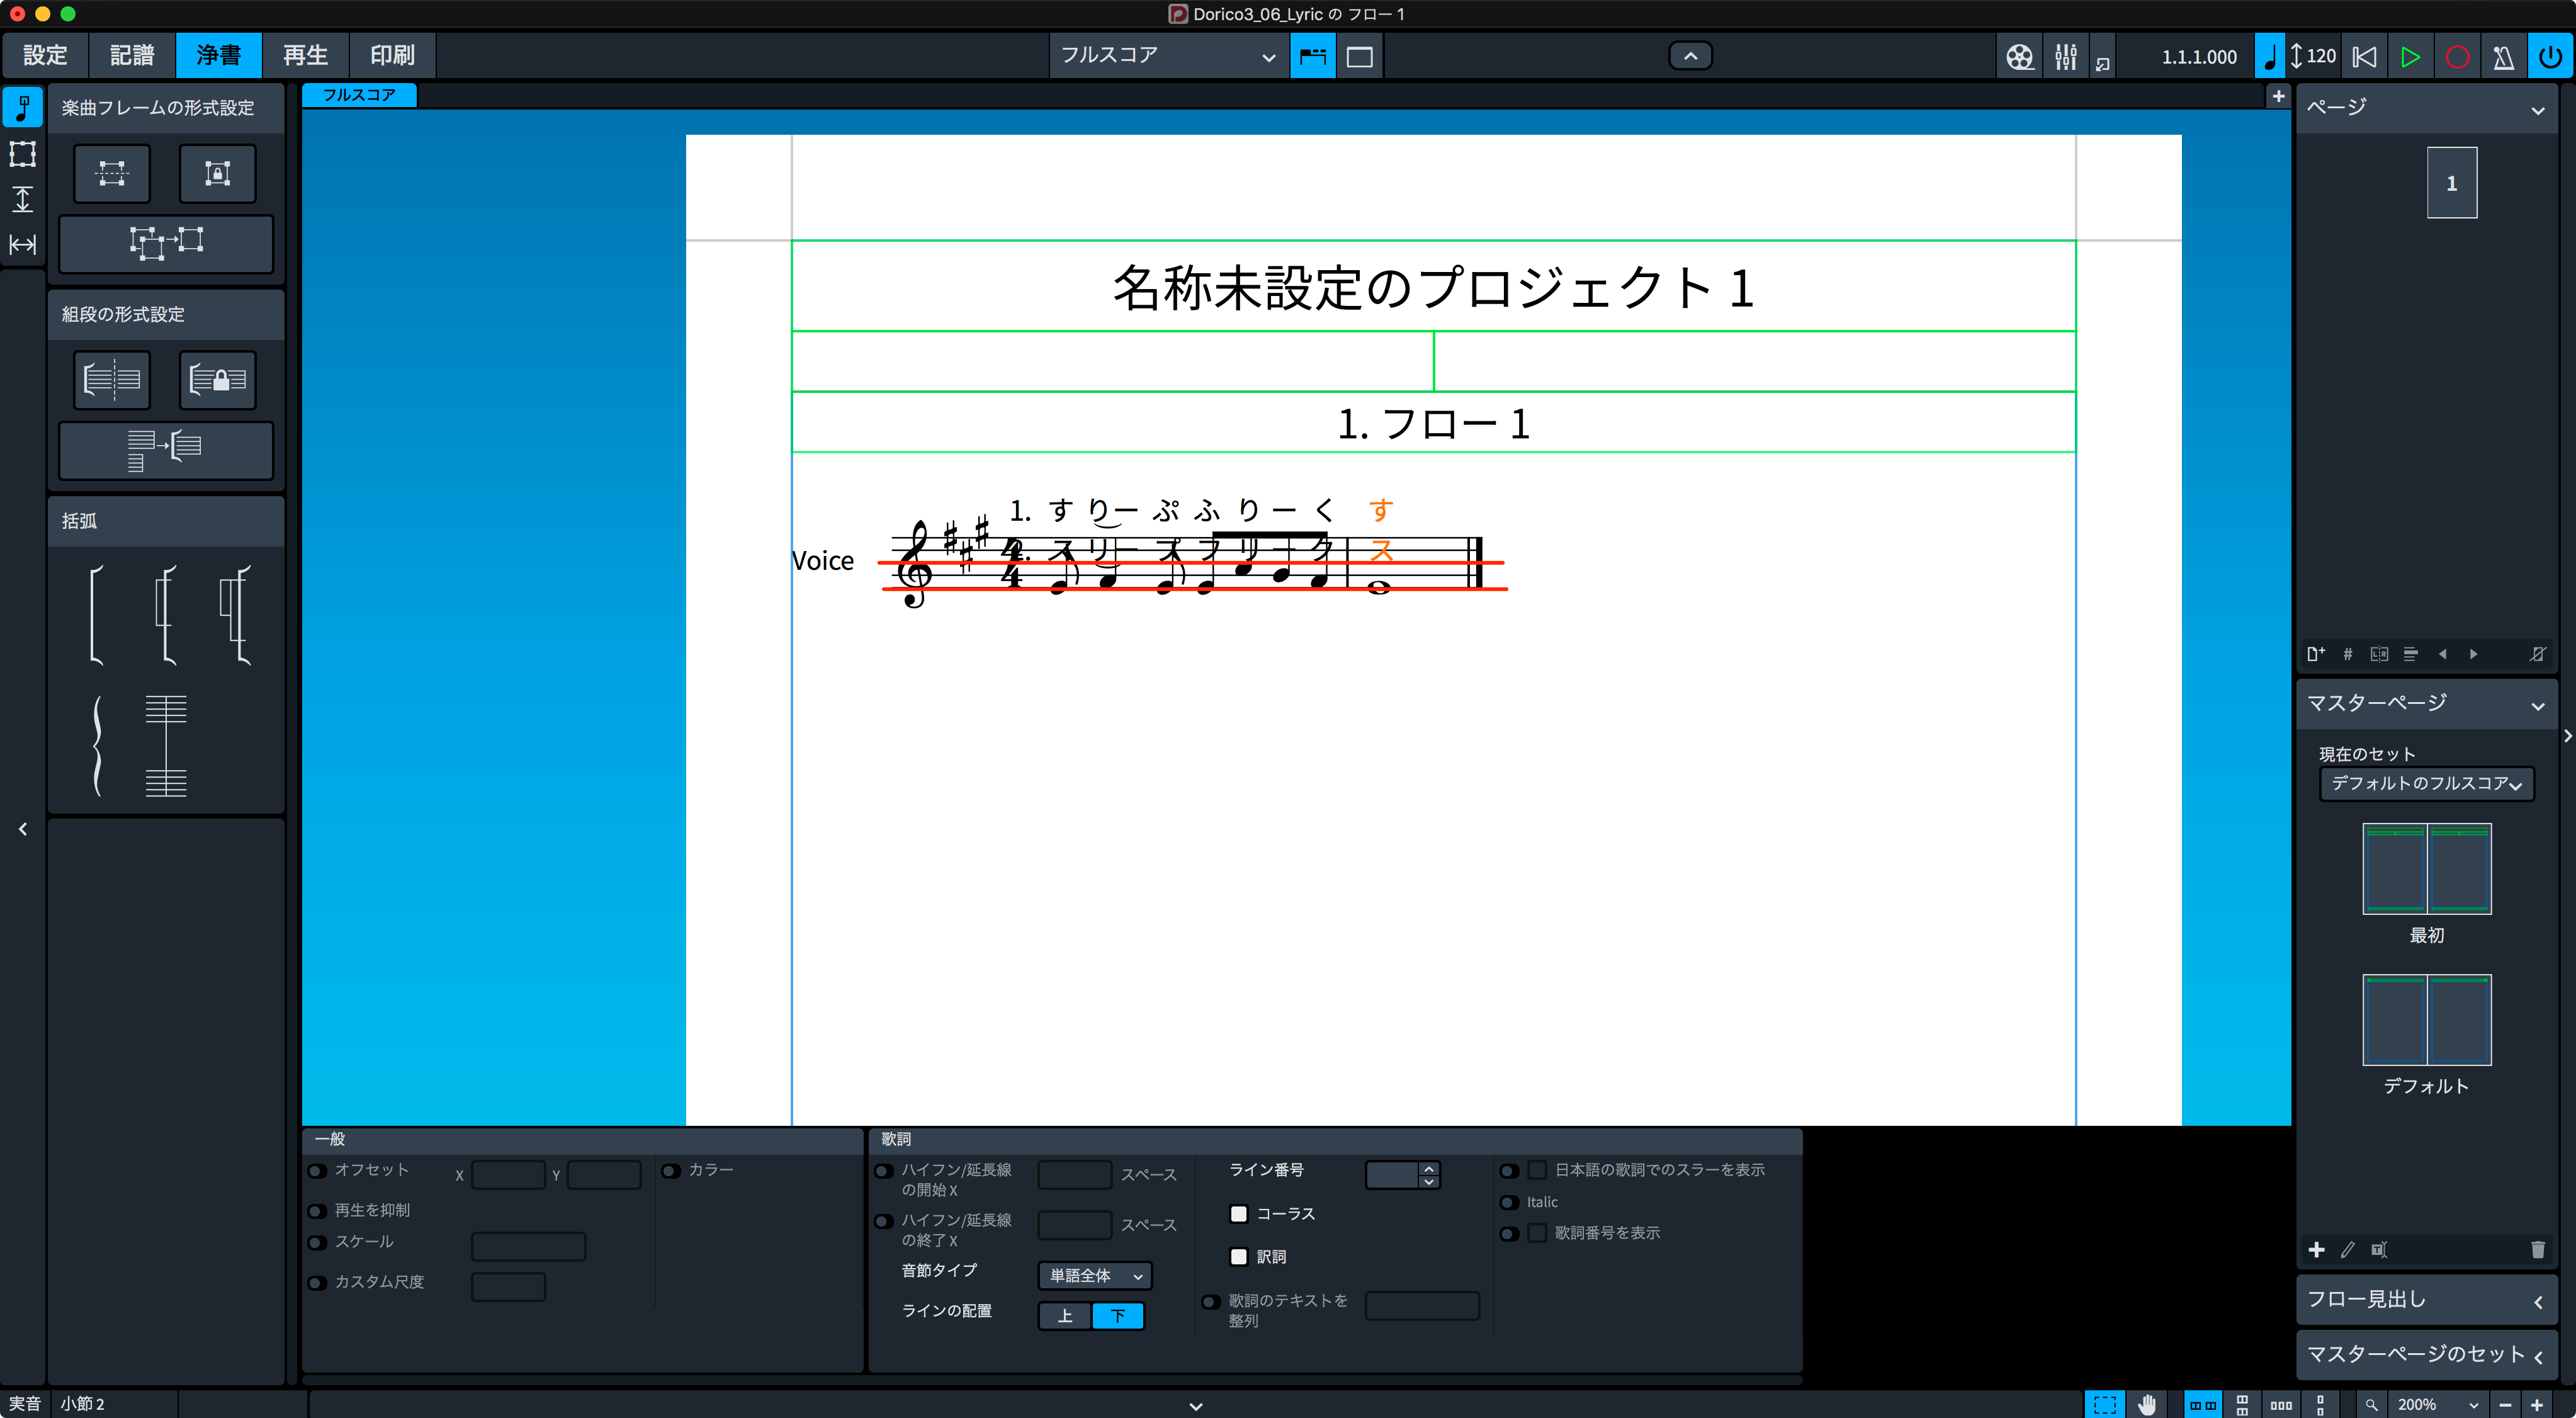Enable the 歌詞番号を表示 toggle
This screenshot has width=2576, height=1418.
click(x=1509, y=1234)
